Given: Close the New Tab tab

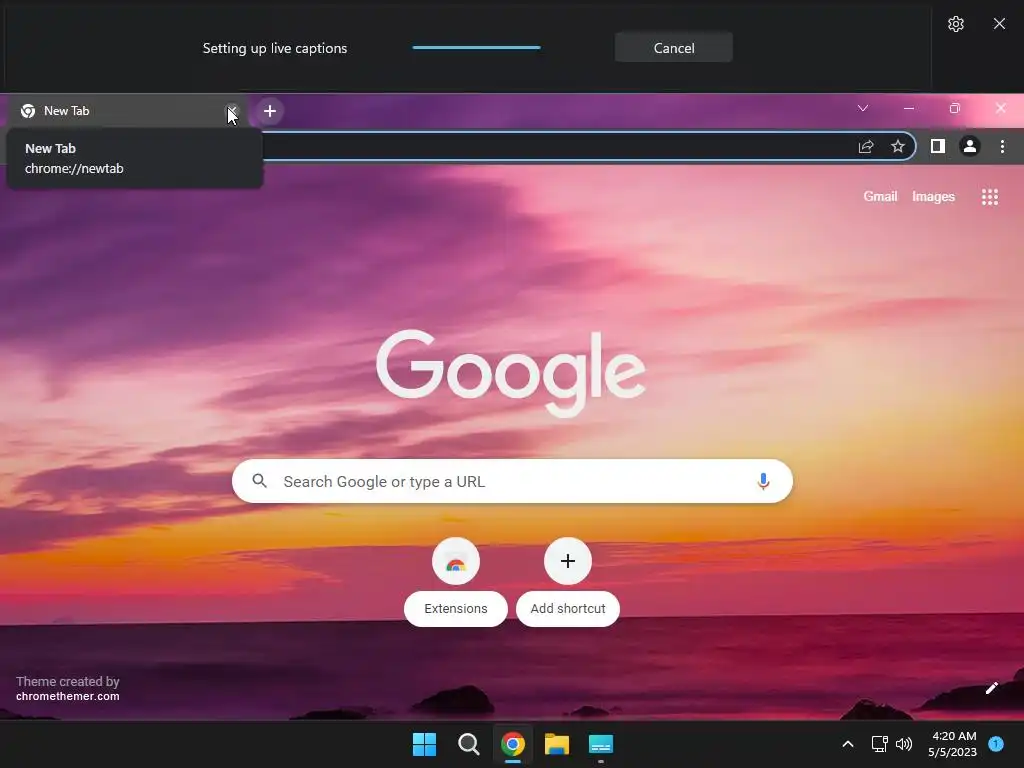Looking at the screenshot, I should tap(232, 111).
